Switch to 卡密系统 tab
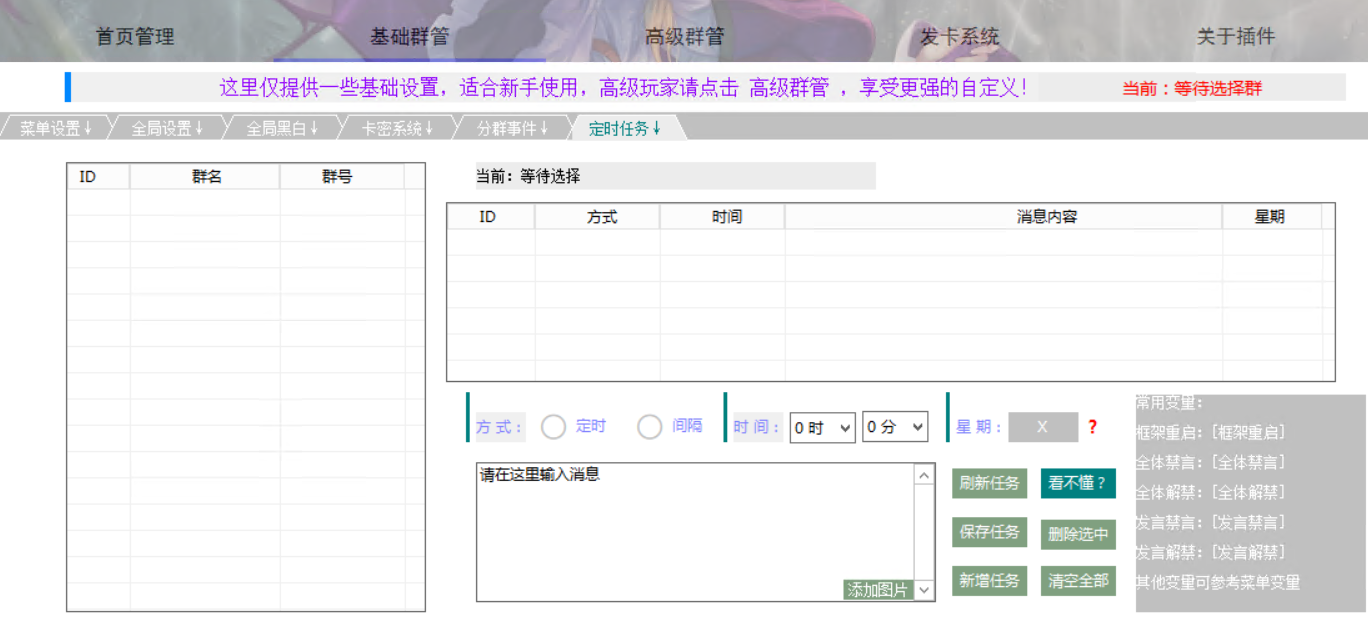 397,128
